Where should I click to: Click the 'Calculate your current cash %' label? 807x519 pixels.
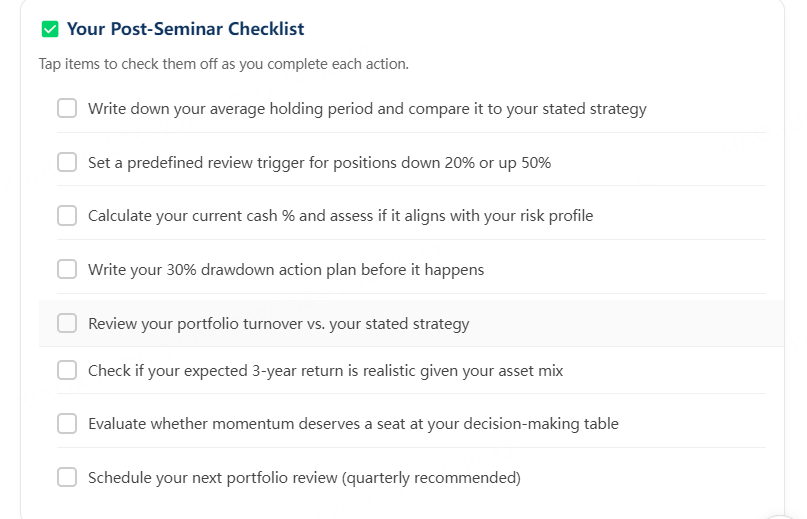[340, 216]
